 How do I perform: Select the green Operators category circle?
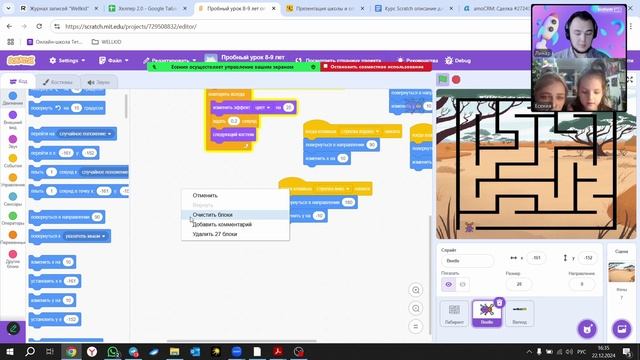pos(13,216)
